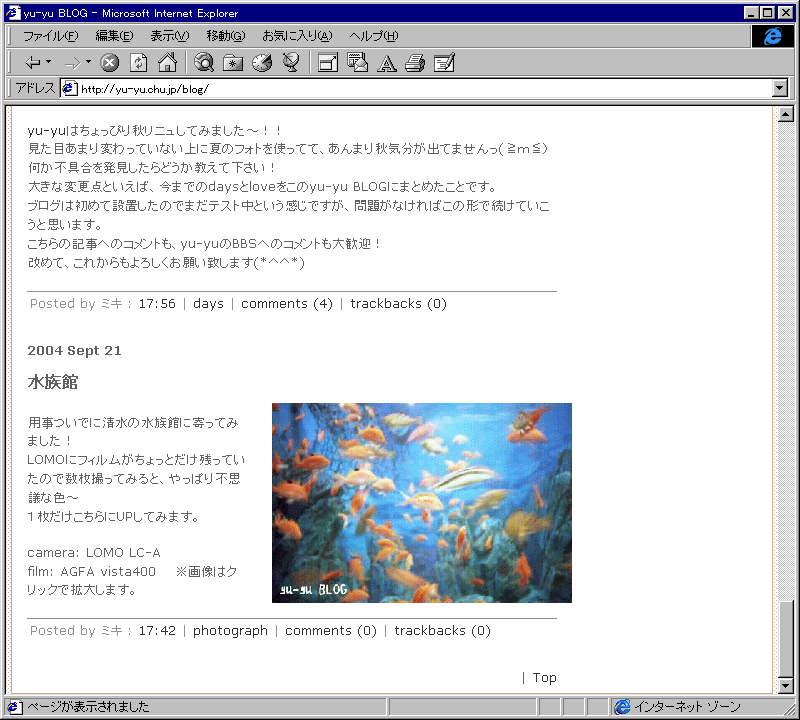Viewport: 800px width, 720px height.
Task: Open the days category link
Action: [x=208, y=304]
